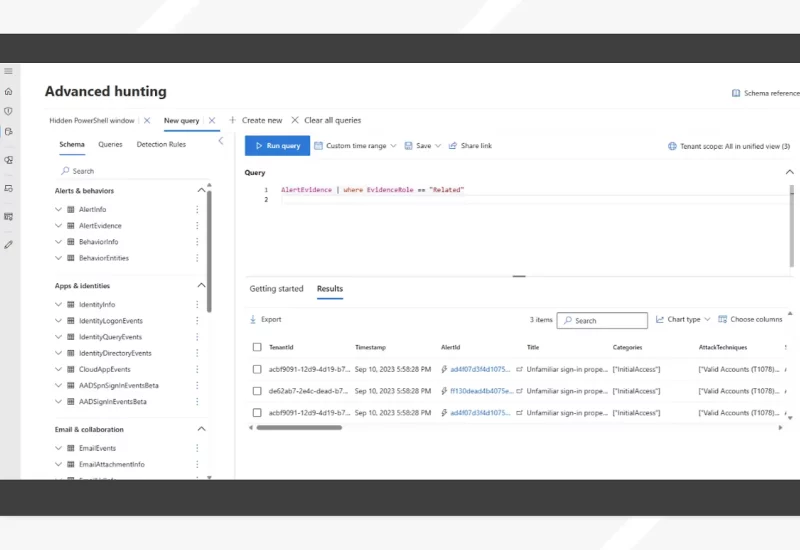Open the pencil customize icon in sidebar
The width and height of the screenshot is (800, 550).
8,245
